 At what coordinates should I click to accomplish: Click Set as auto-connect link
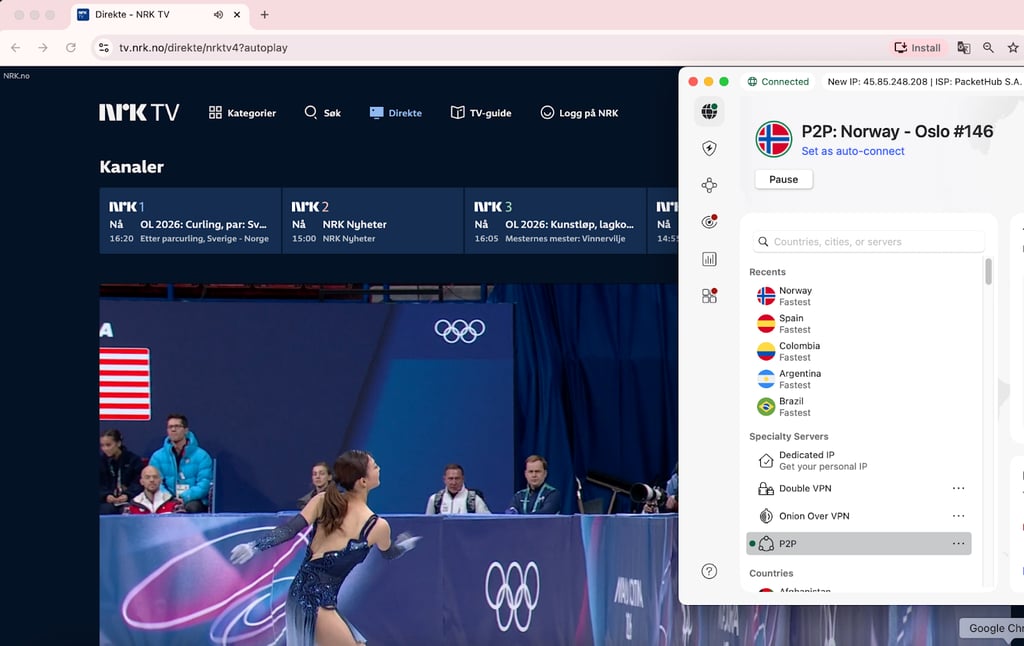click(853, 151)
